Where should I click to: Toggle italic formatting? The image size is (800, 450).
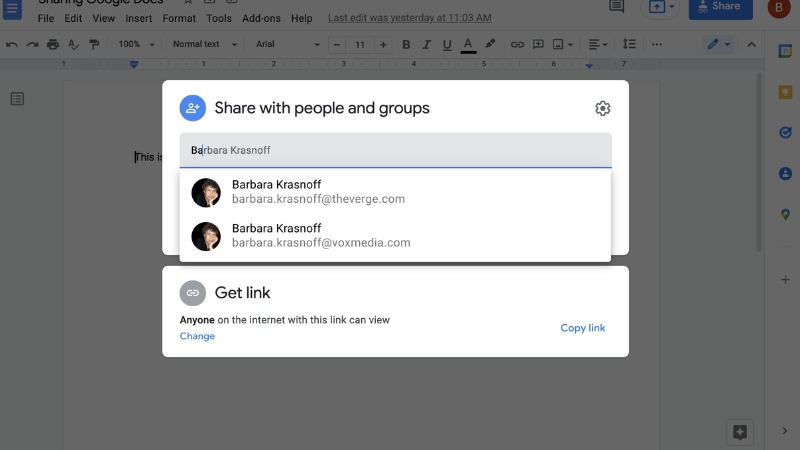427,44
